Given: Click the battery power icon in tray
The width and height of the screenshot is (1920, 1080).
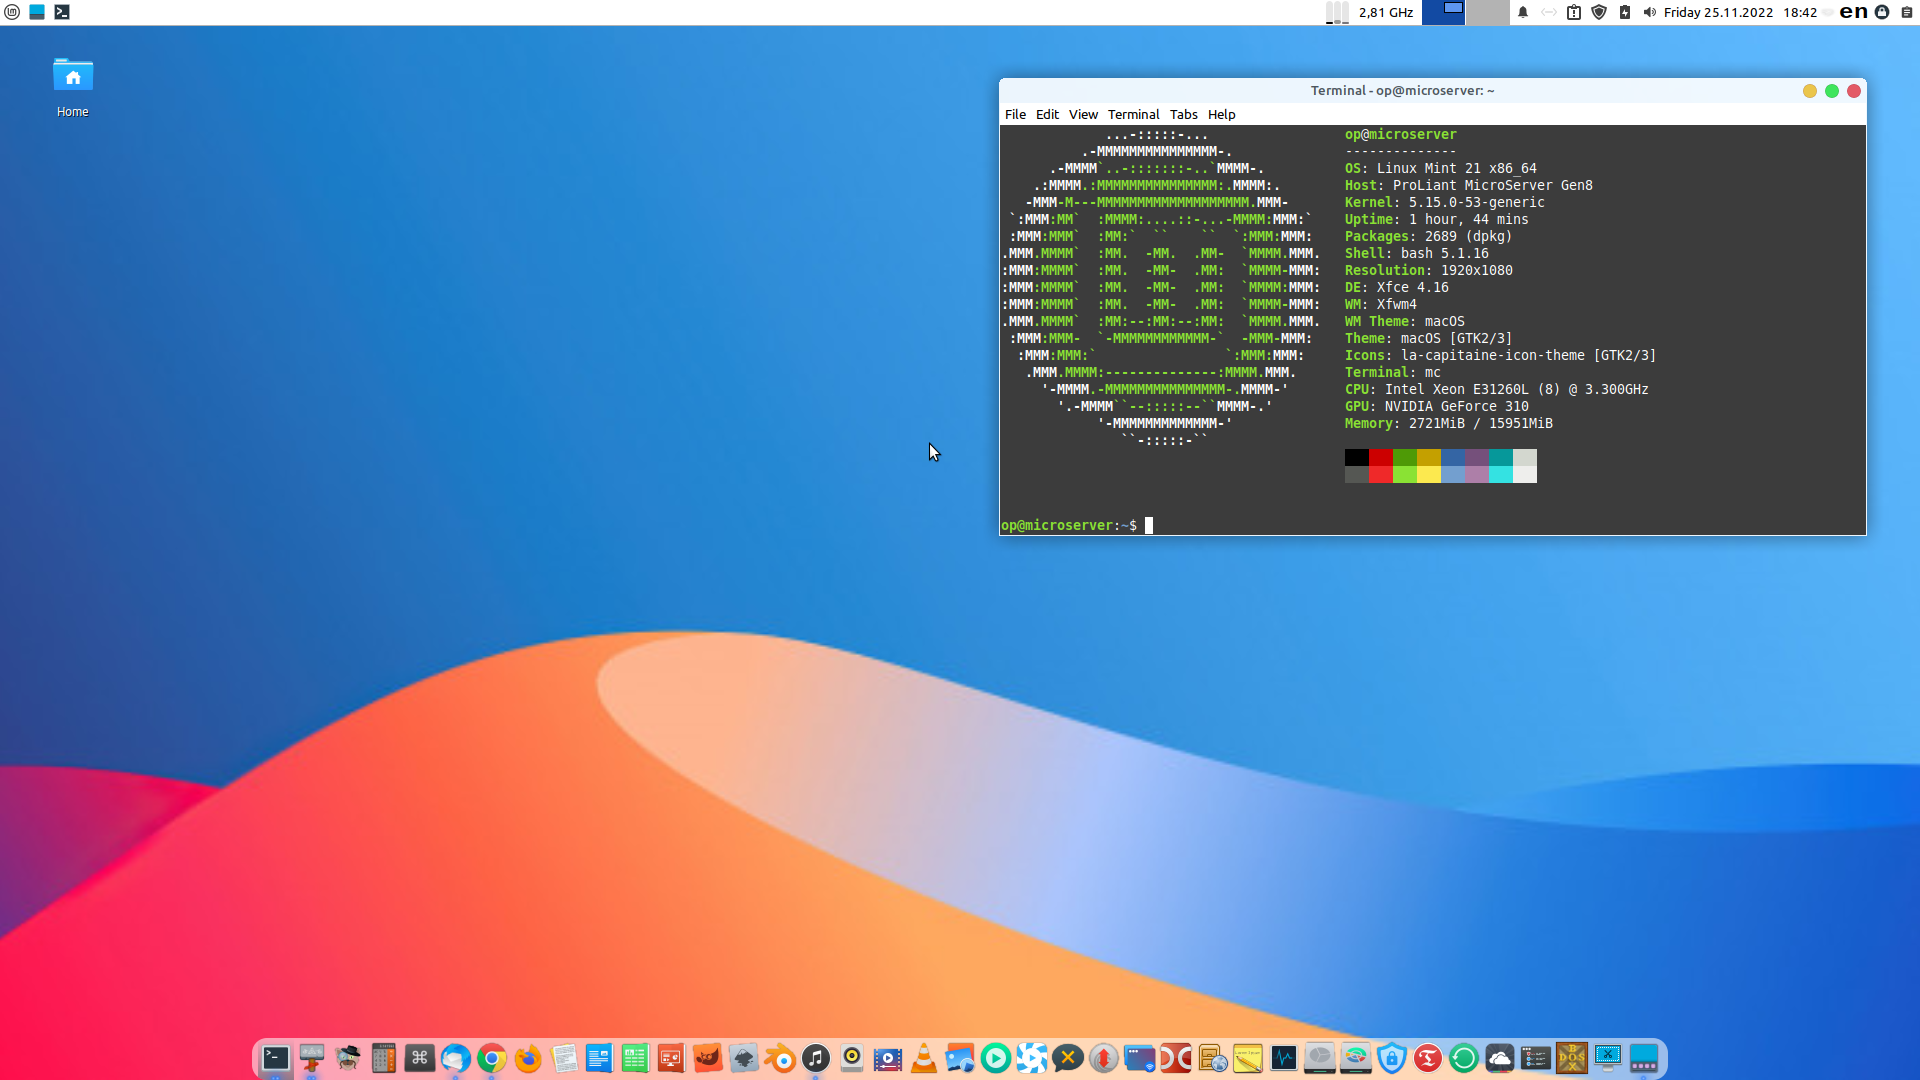Looking at the screenshot, I should [x=1625, y=12].
